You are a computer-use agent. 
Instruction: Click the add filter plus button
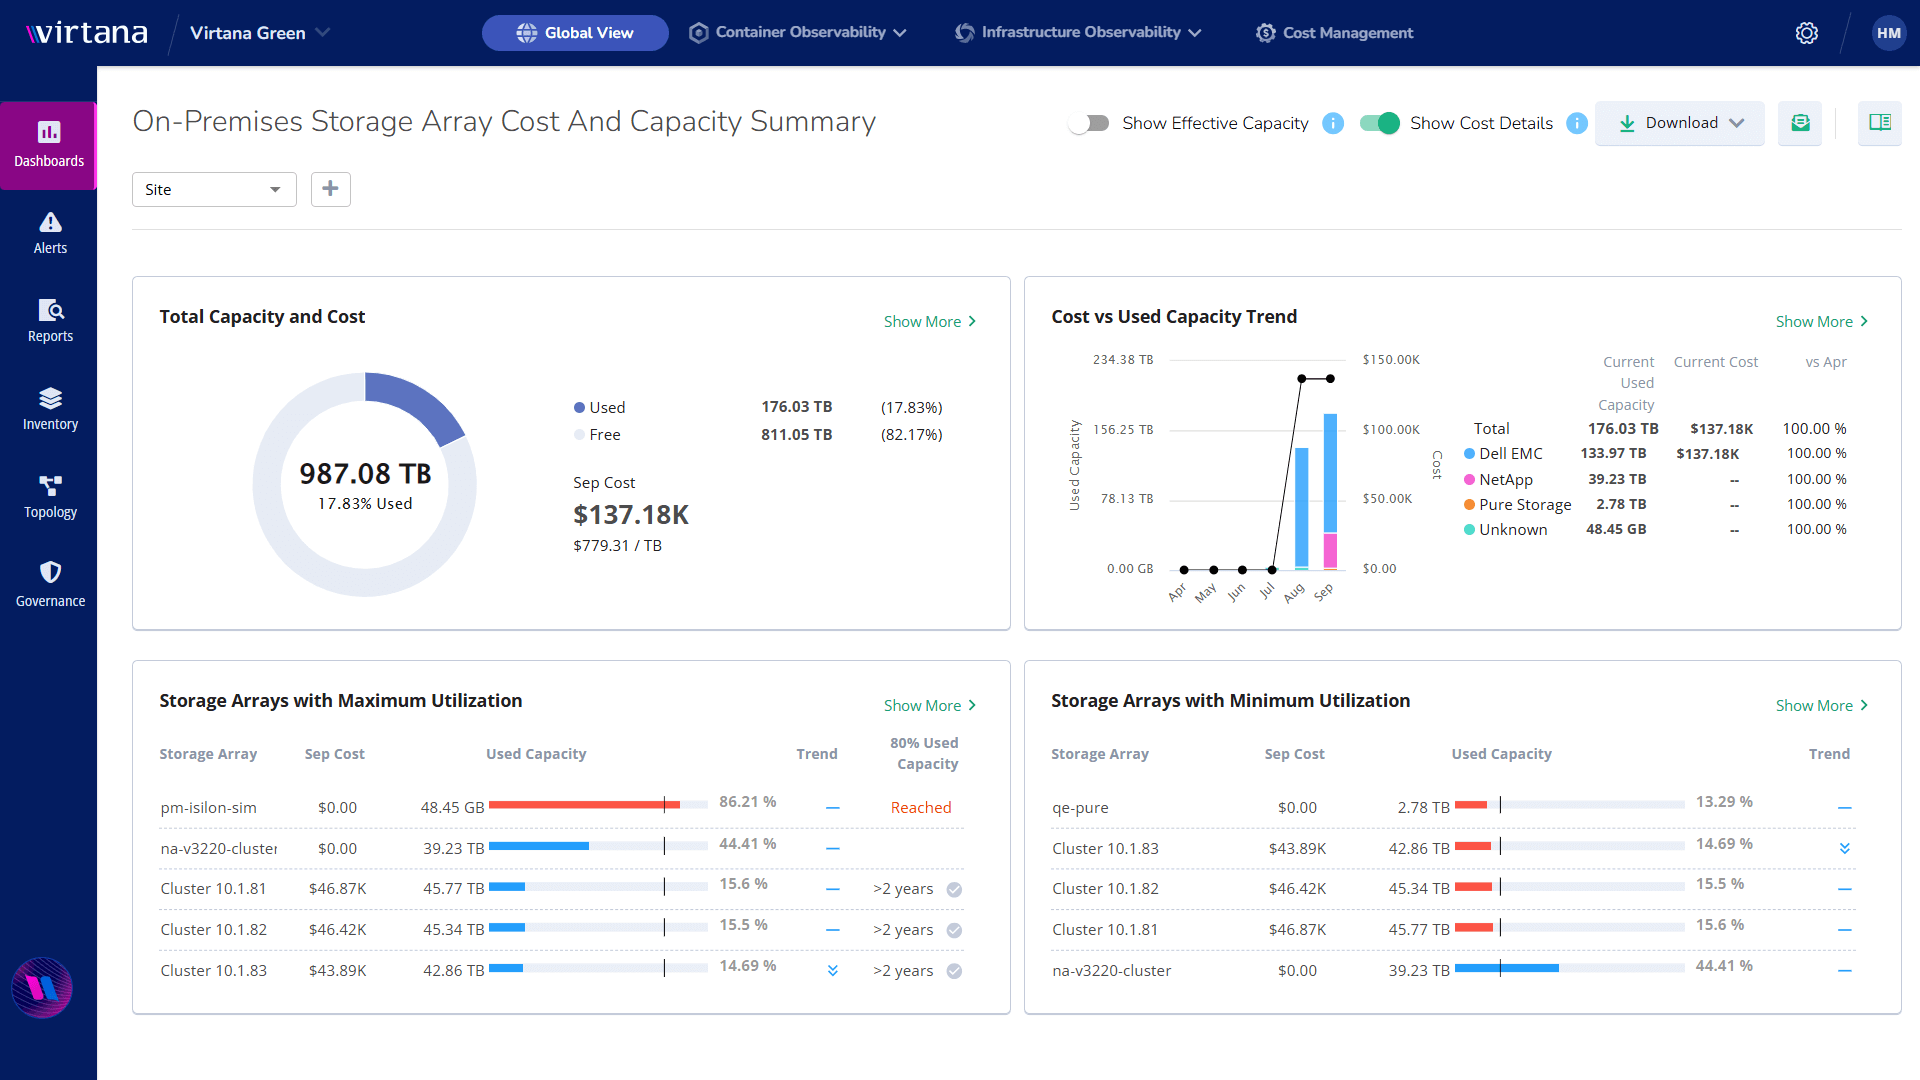(x=330, y=189)
